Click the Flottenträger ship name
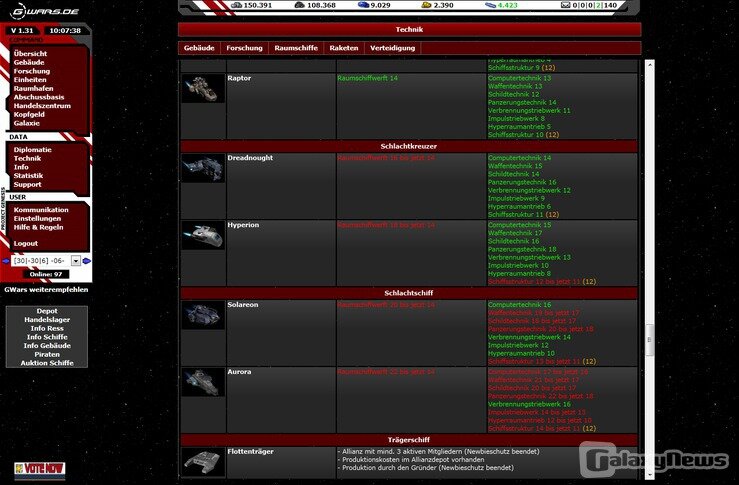 [x=250, y=452]
